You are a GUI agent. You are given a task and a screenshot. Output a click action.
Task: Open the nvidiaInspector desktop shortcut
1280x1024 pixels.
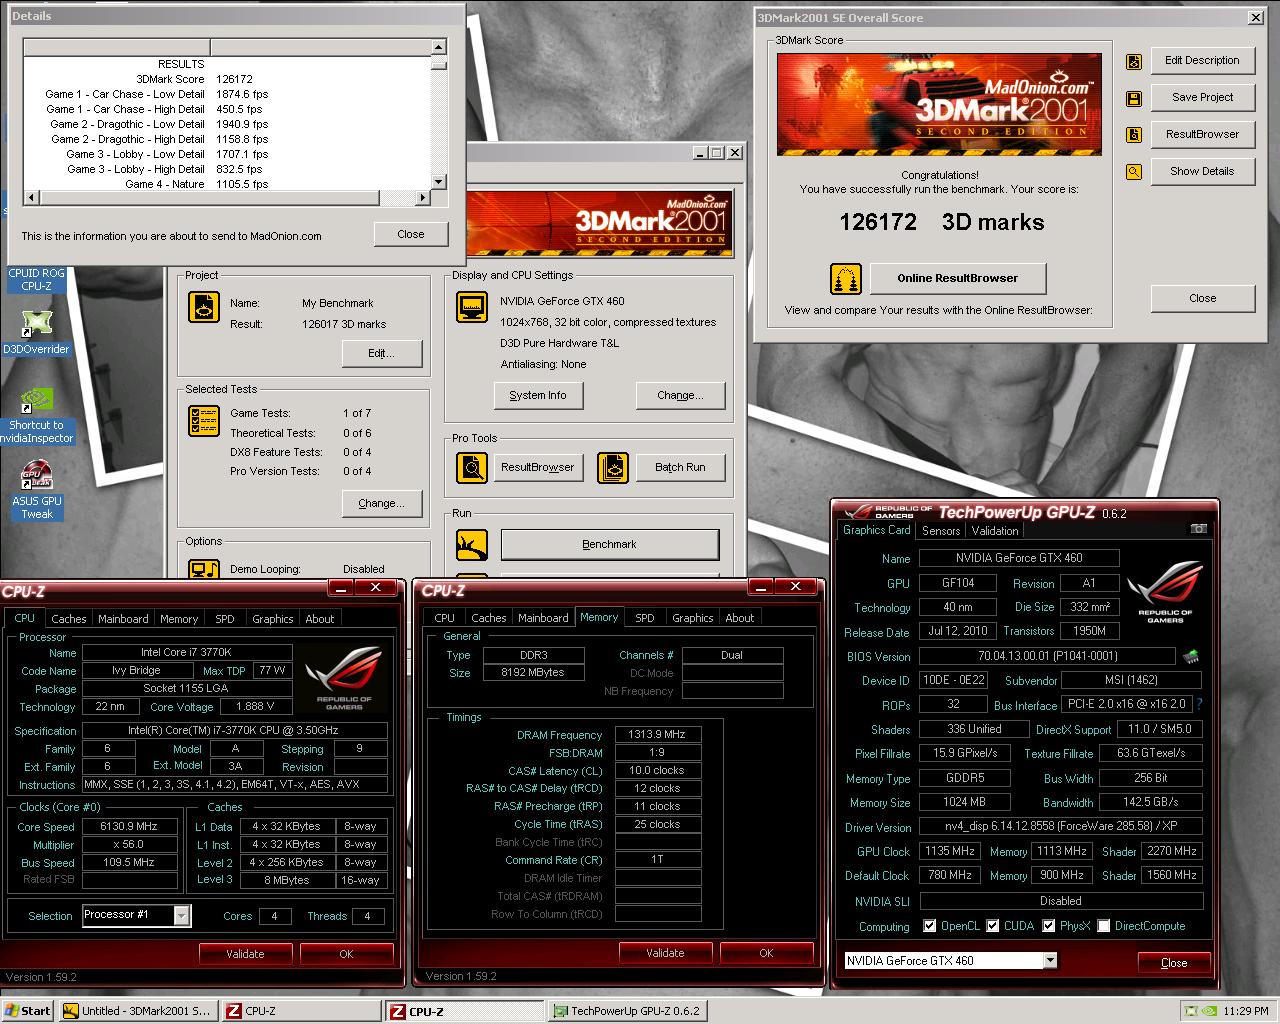click(x=36, y=414)
